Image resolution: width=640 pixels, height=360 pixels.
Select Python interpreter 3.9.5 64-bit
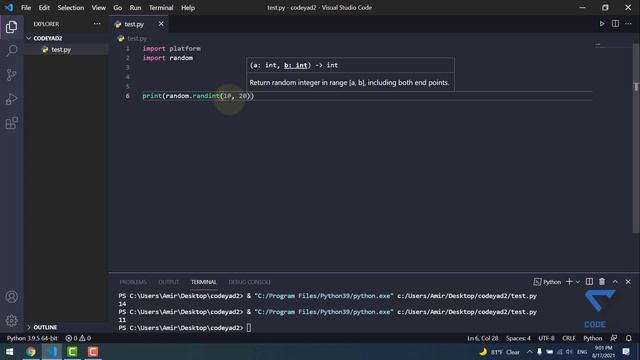click(x=32, y=338)
